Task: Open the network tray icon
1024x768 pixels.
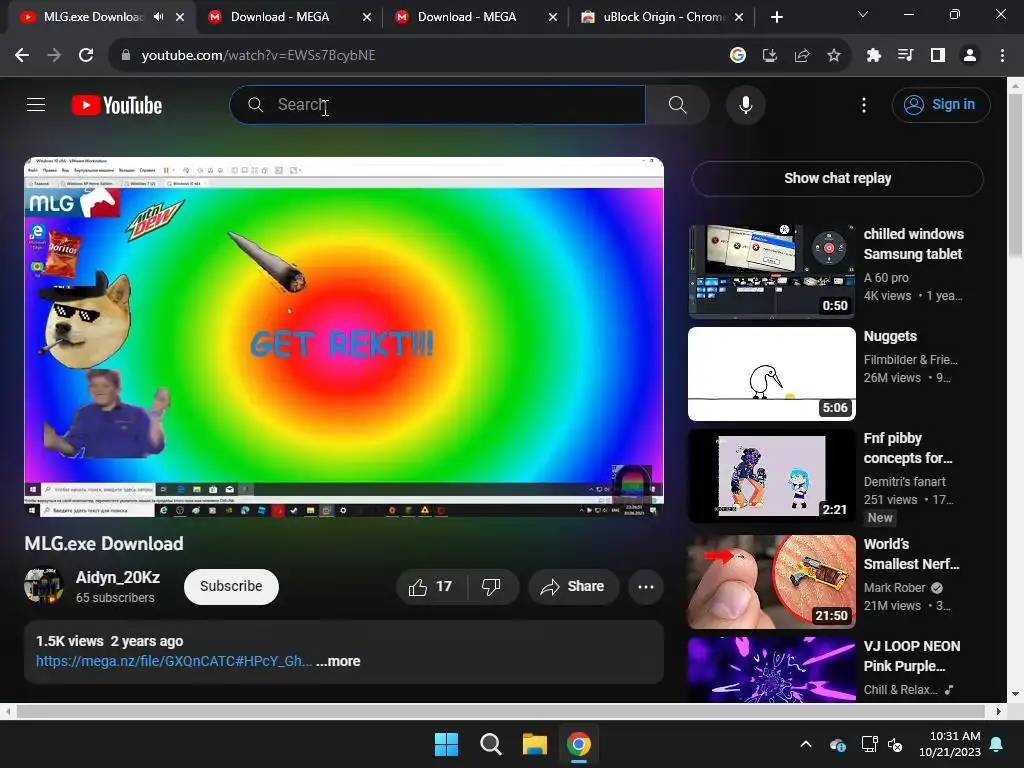Action: [869, 744]
